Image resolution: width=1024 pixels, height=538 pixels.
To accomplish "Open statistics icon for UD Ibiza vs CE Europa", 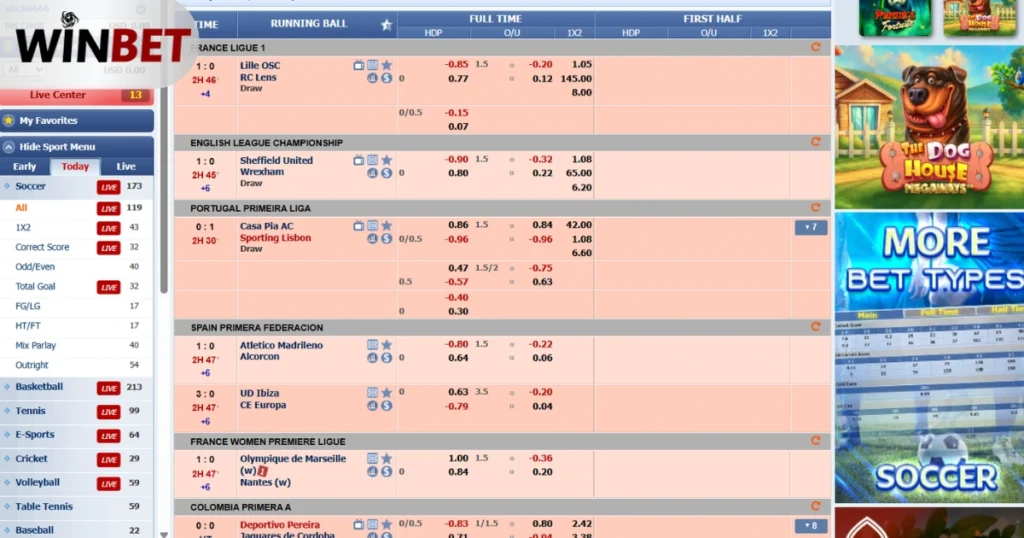I will coord(372,405).
